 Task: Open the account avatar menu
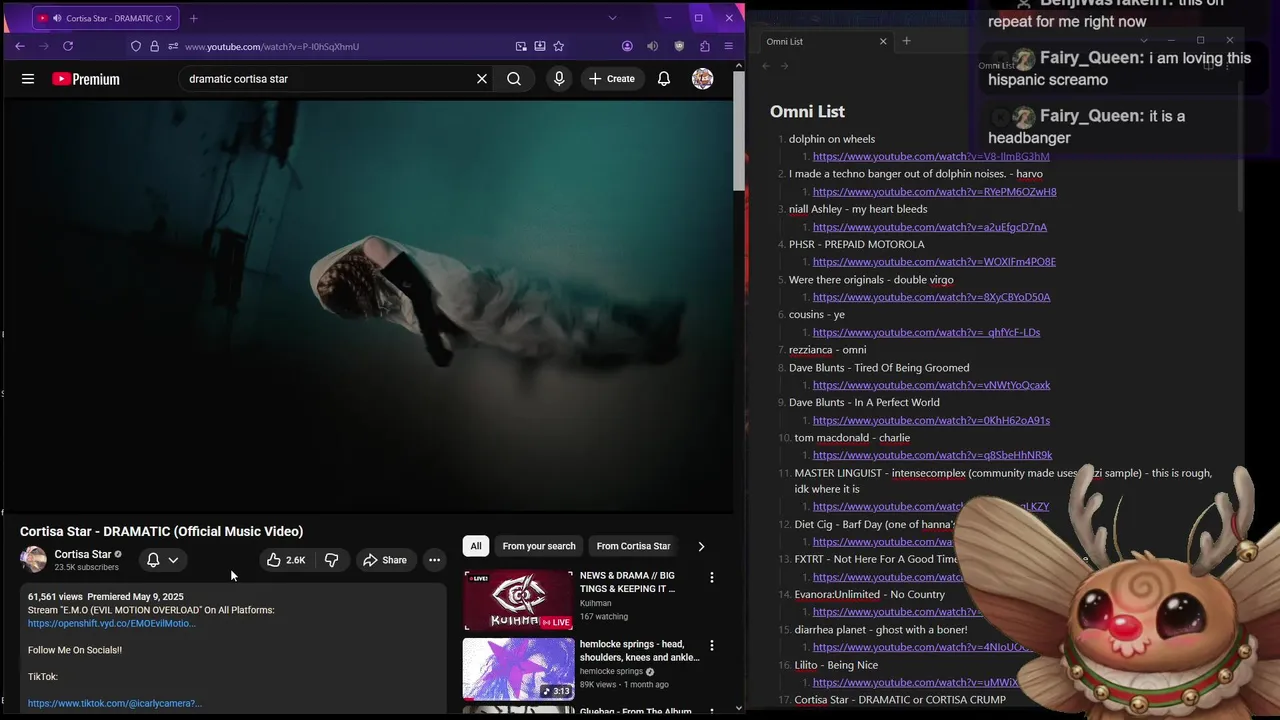[x=703, y=79]
